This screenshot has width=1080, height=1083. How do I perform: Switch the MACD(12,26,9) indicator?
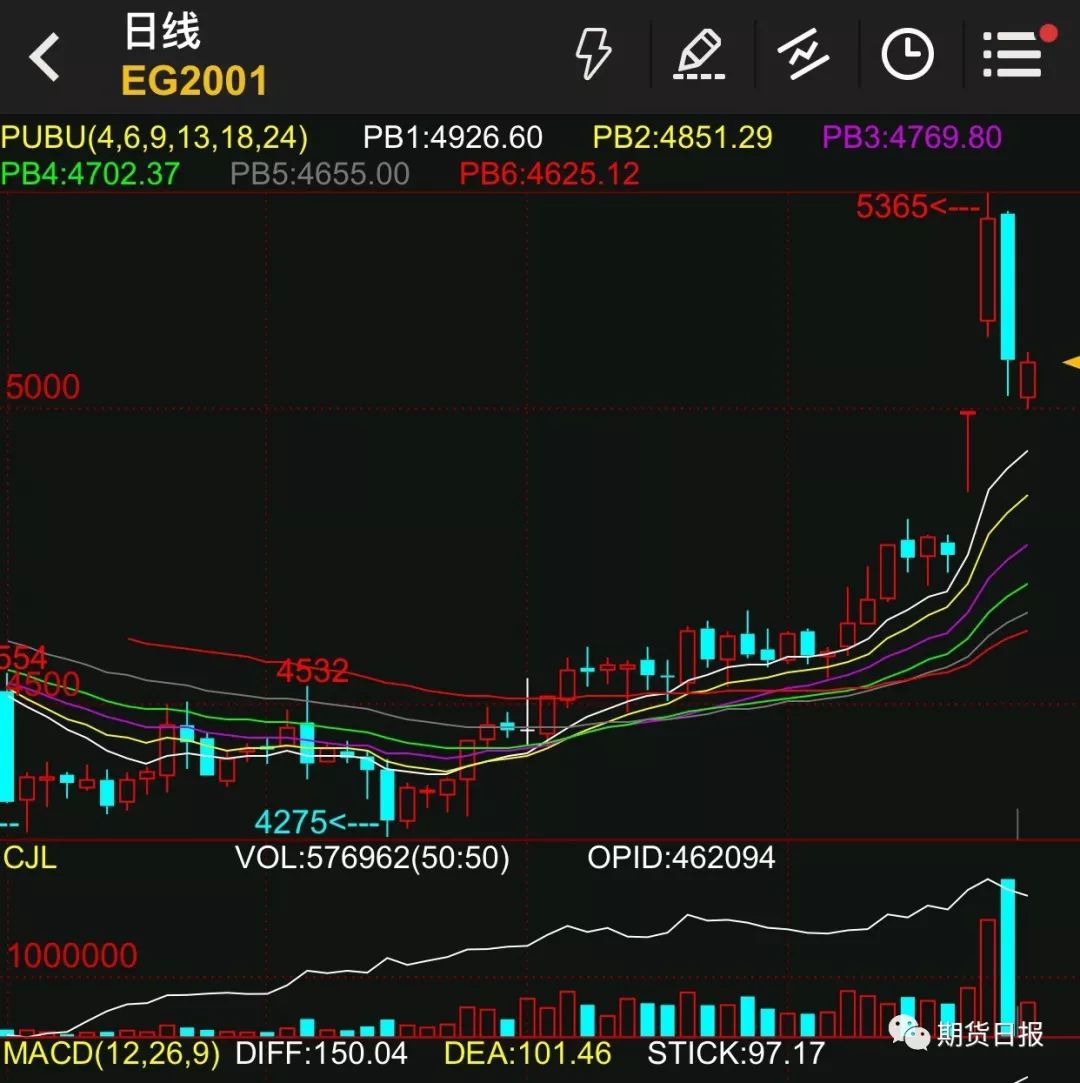point(111,1053)
